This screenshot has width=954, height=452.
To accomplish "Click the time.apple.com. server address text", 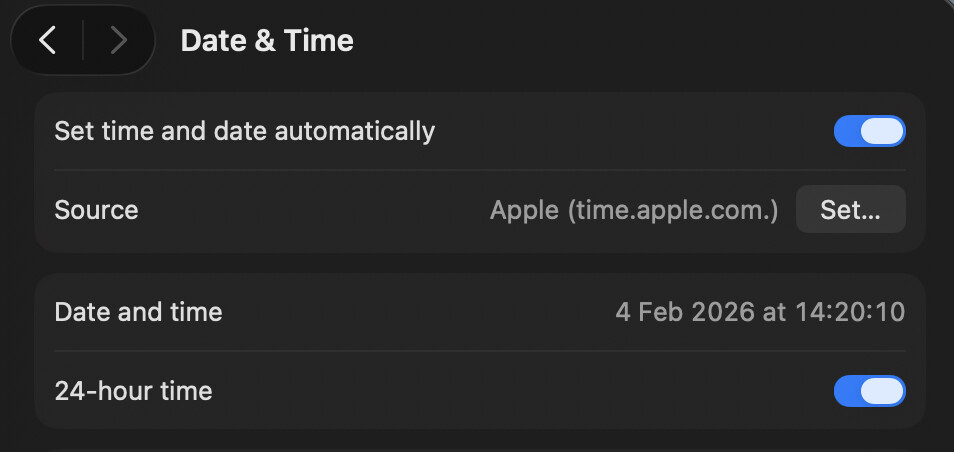I will [672, 210].
